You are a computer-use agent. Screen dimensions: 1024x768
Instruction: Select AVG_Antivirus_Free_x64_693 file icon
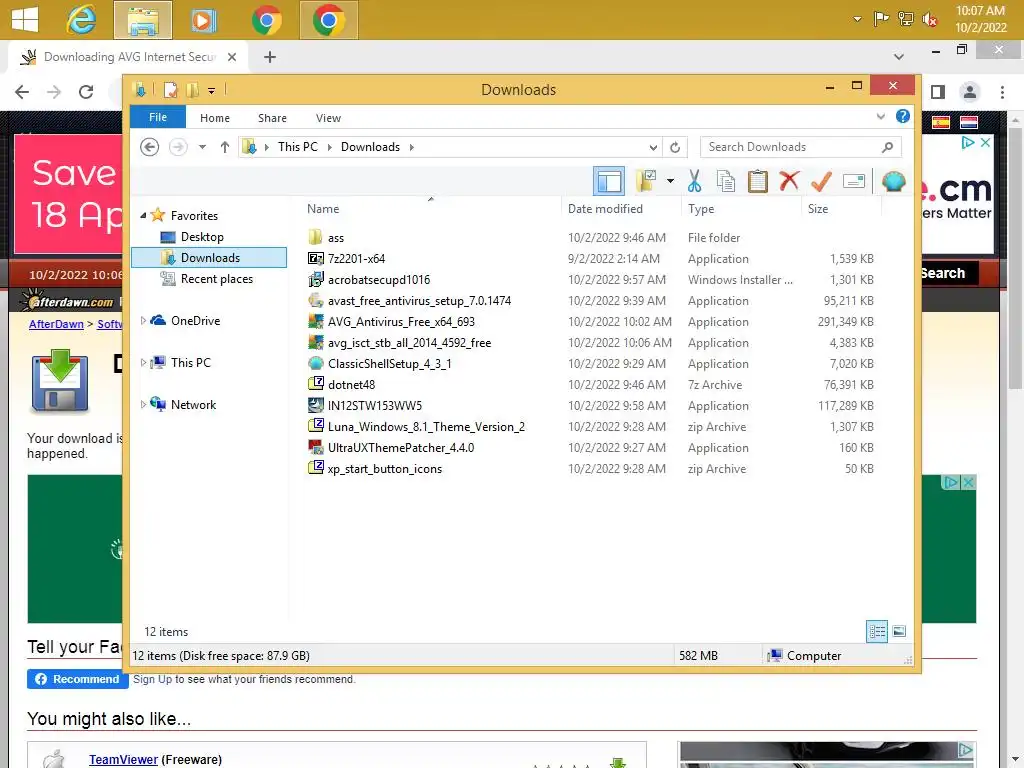tap(315, 321)
